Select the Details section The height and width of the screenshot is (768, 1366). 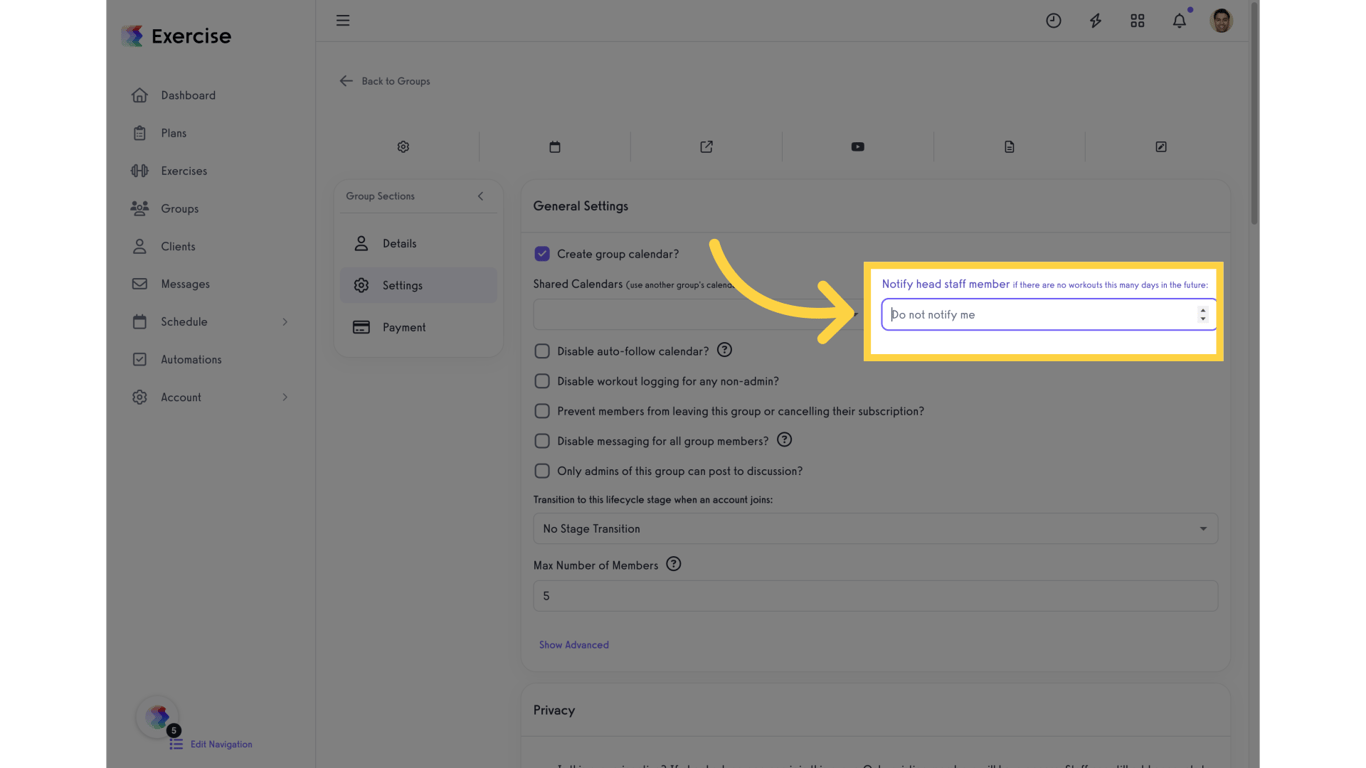[x=399, y=243]
